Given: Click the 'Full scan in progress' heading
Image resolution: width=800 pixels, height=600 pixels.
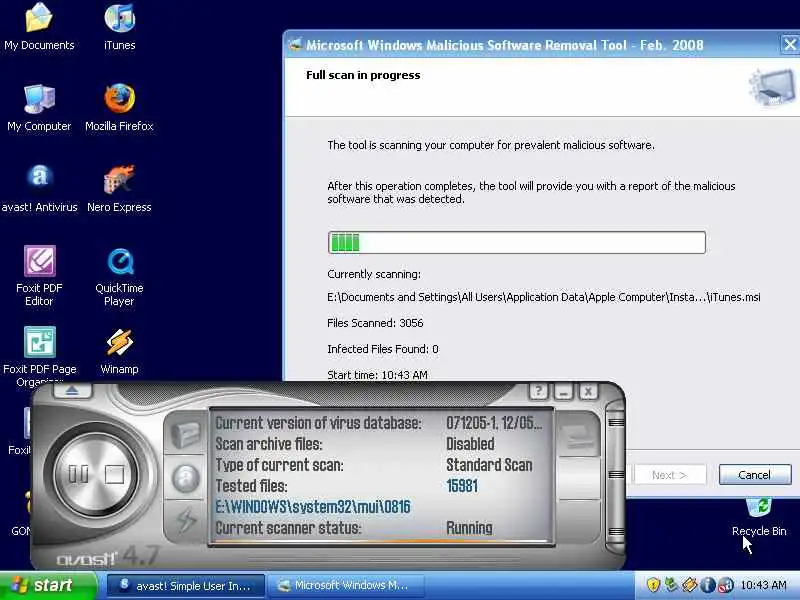Looking at the screenshot, I should [x=363, y=75].
